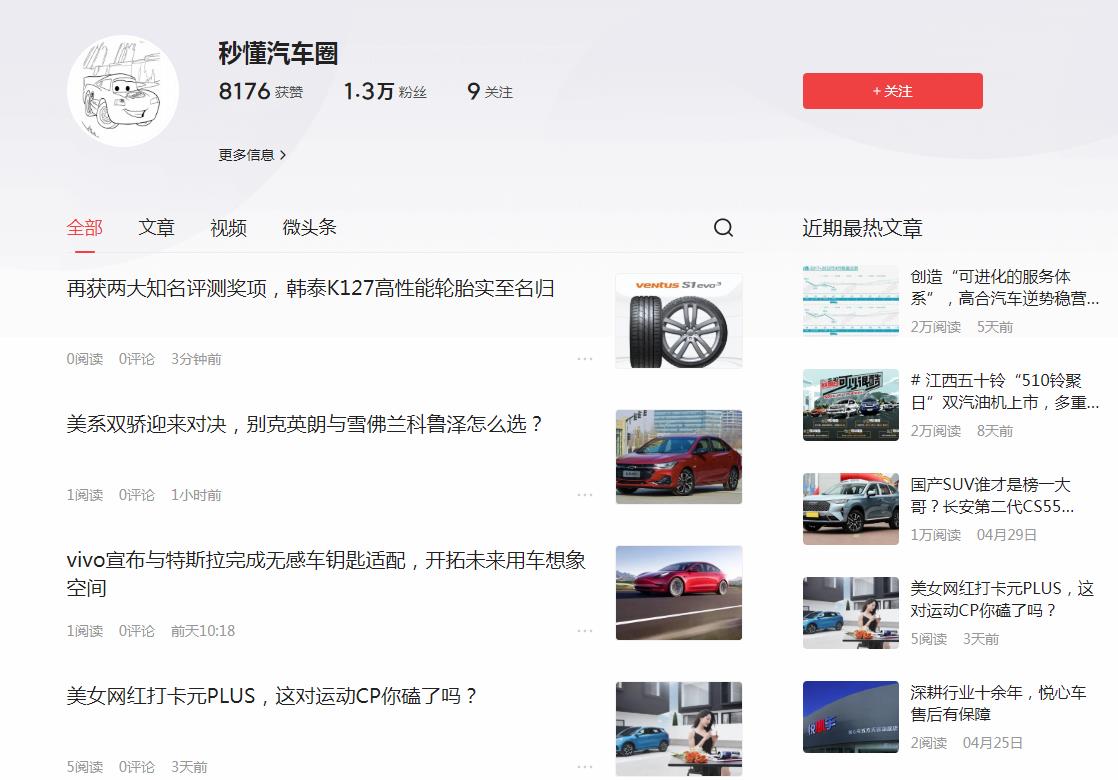Click the 前天10:18 timestamp
Viewport: 1118px width, 780px height.
[x=202, y=631]
